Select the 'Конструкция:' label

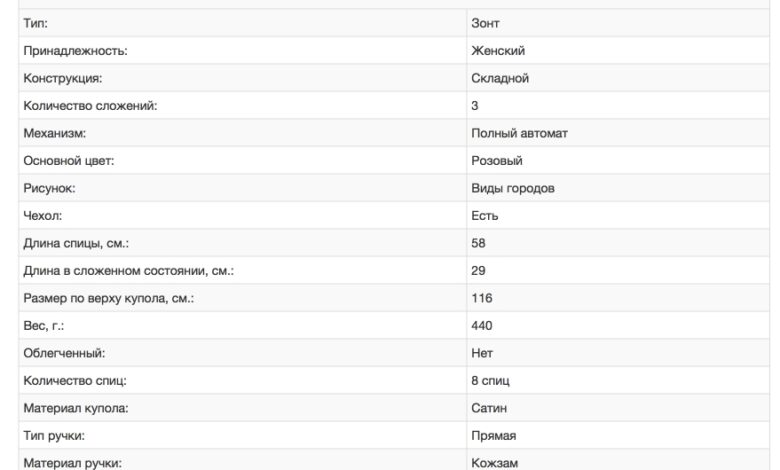pyautogui.click(x=63, y=78)
